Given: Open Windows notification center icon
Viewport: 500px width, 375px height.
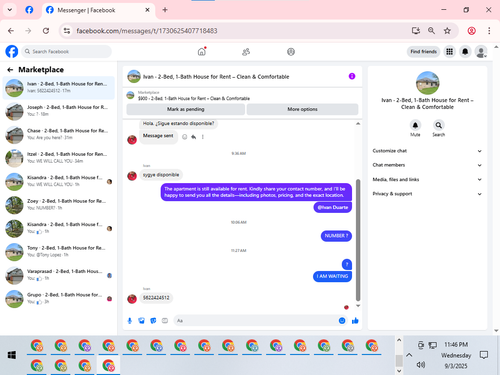Looking at the screenshot, I should point(484,355).
